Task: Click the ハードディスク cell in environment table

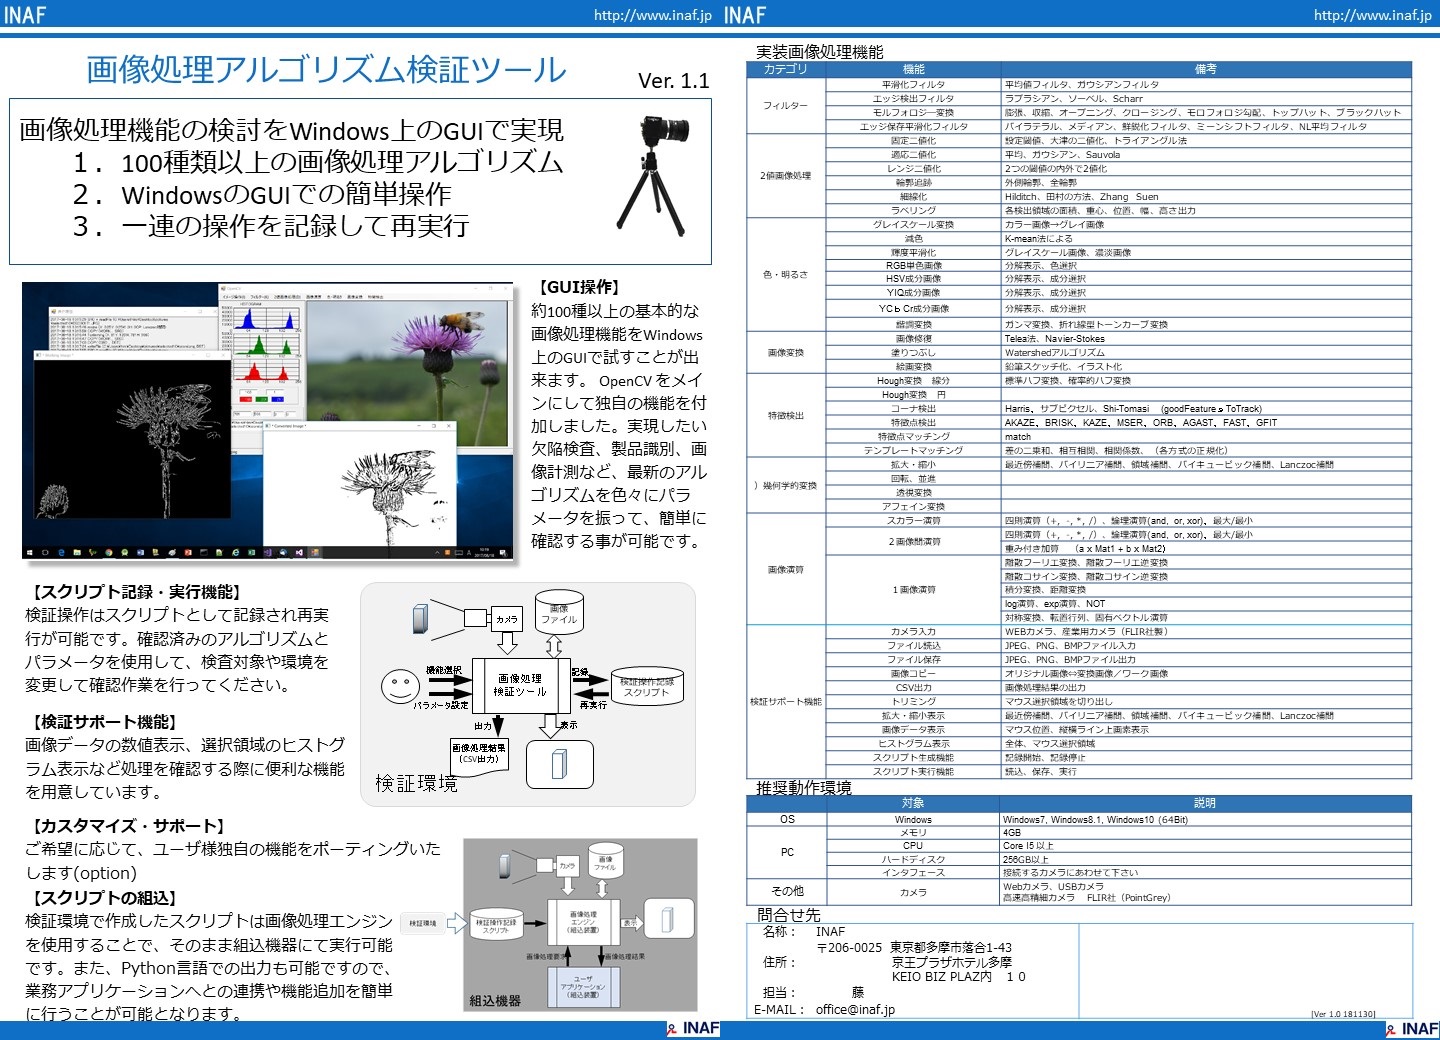Action: [913, 859]
